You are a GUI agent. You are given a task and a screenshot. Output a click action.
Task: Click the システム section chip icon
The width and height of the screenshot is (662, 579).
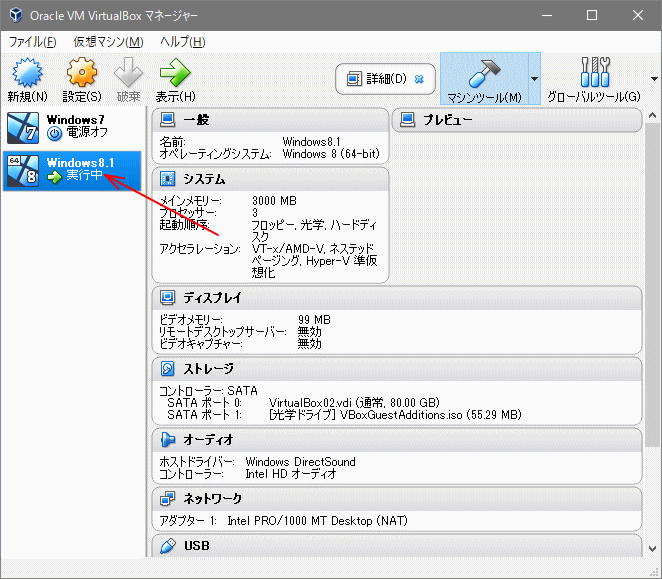click(x=168, y=179)
